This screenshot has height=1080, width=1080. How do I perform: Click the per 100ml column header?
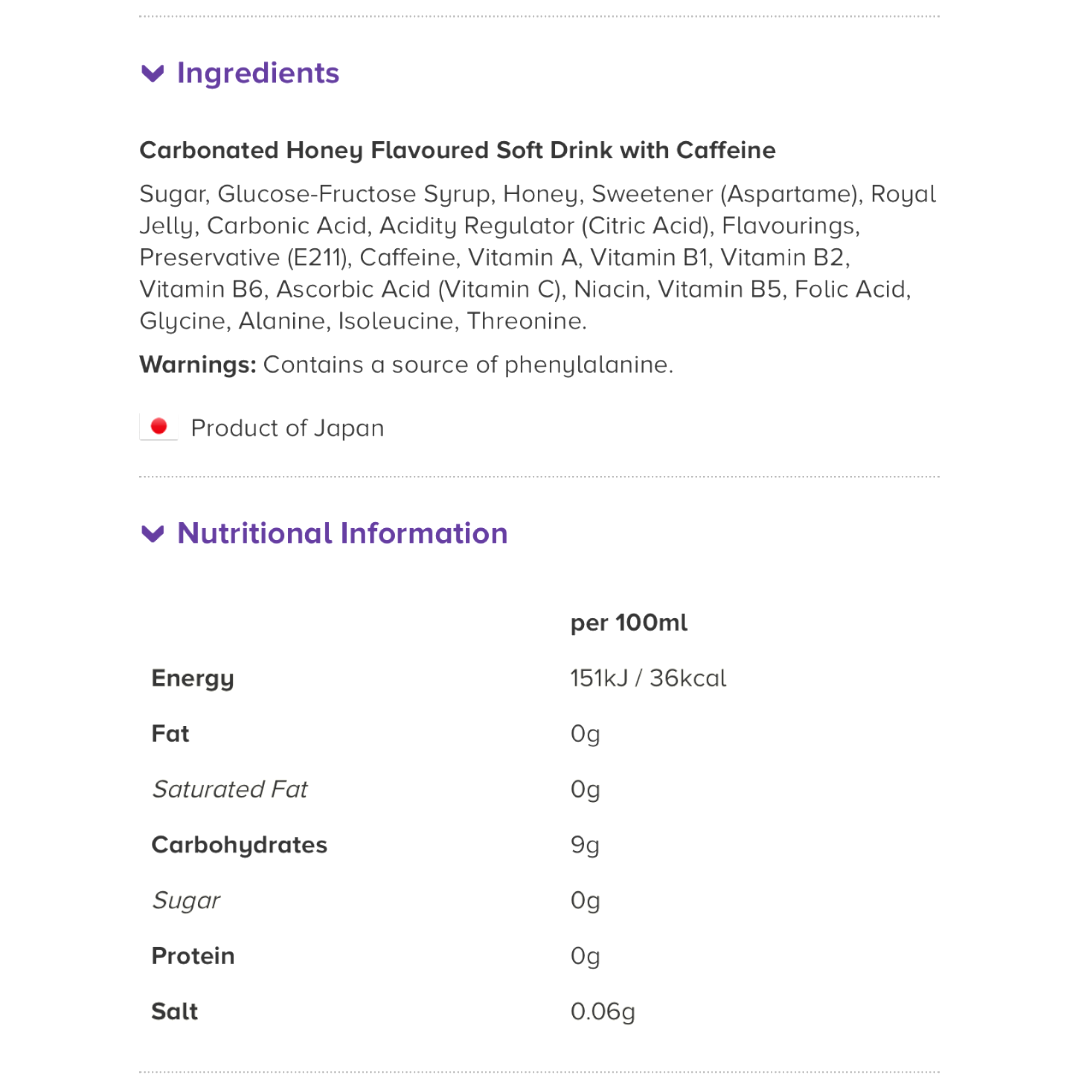coord(629,623)
